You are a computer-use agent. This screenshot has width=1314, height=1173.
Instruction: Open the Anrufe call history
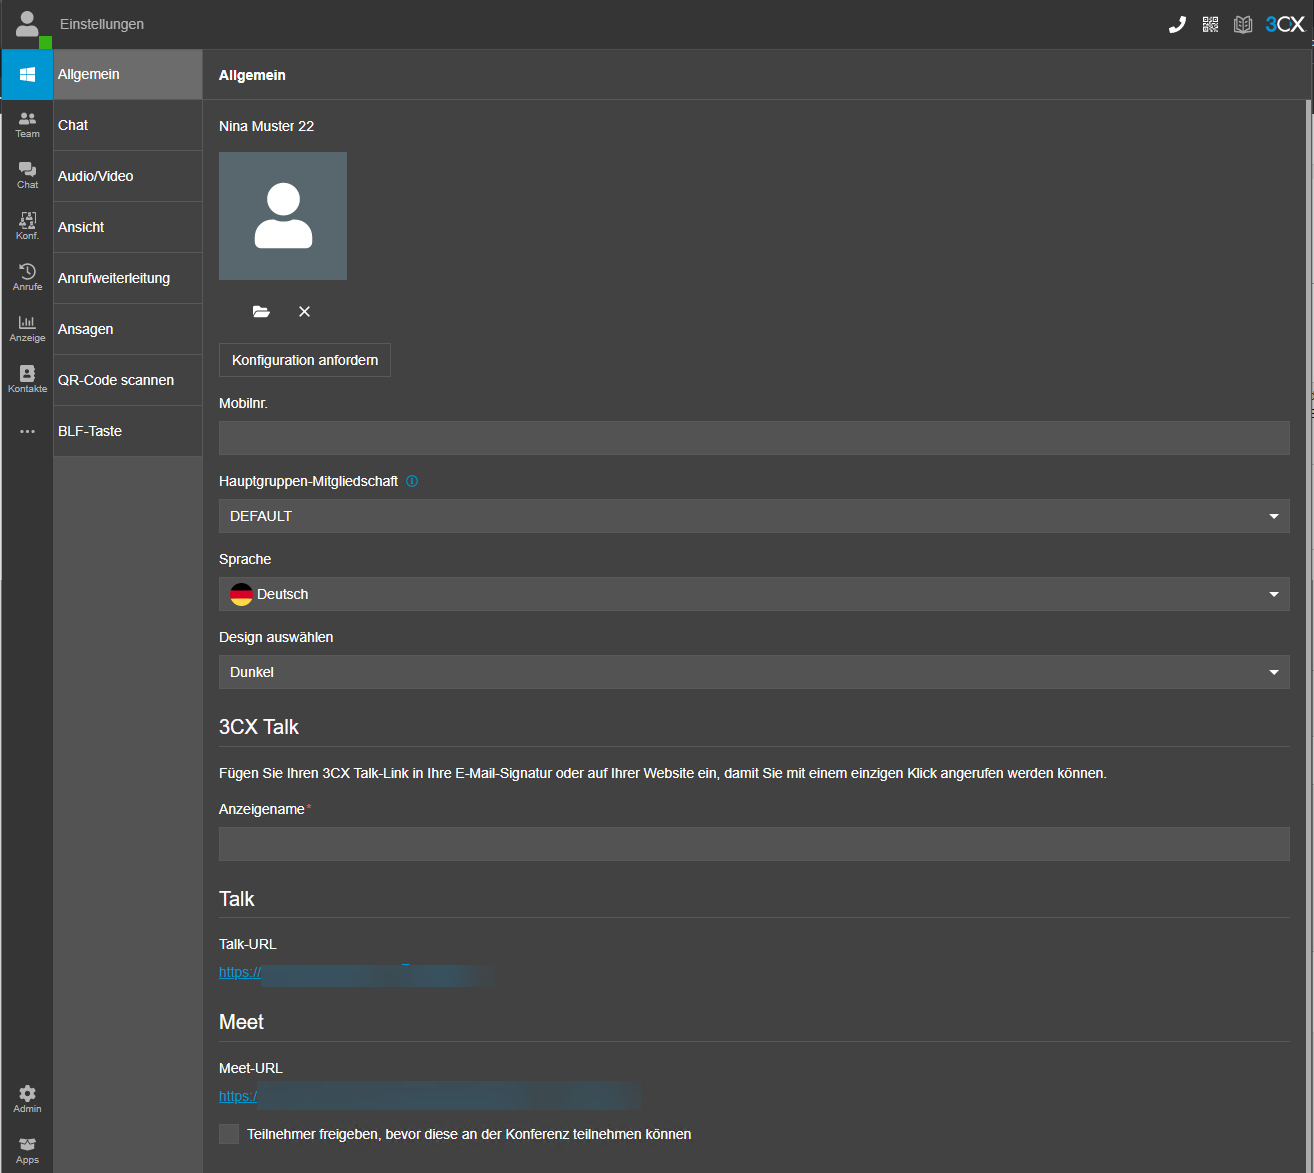tap(27, 278)
